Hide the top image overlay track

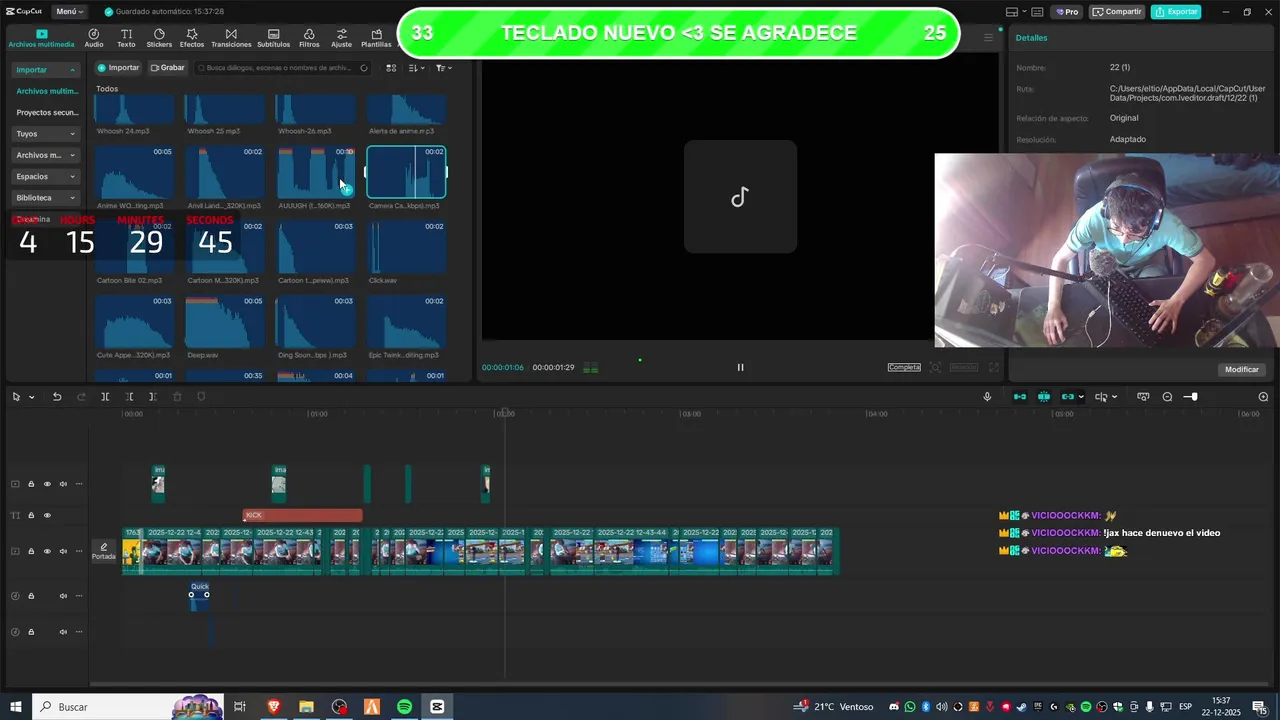click(47, 484)
